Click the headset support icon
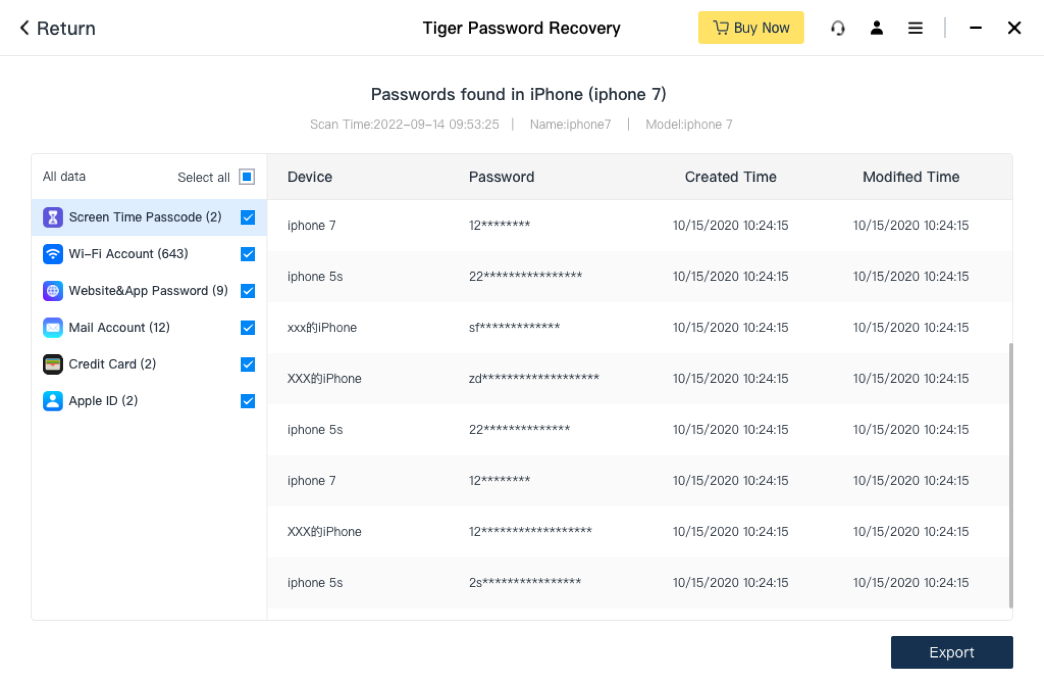The height and width of the screenshot is (684, 1044). pos(838,28)
